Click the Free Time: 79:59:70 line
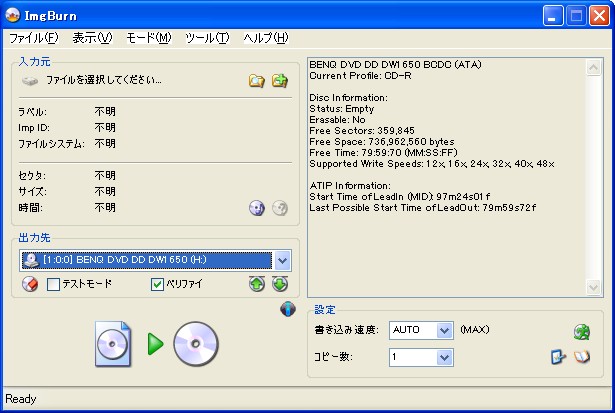This screenshot has width=615, height=413. 383,153
